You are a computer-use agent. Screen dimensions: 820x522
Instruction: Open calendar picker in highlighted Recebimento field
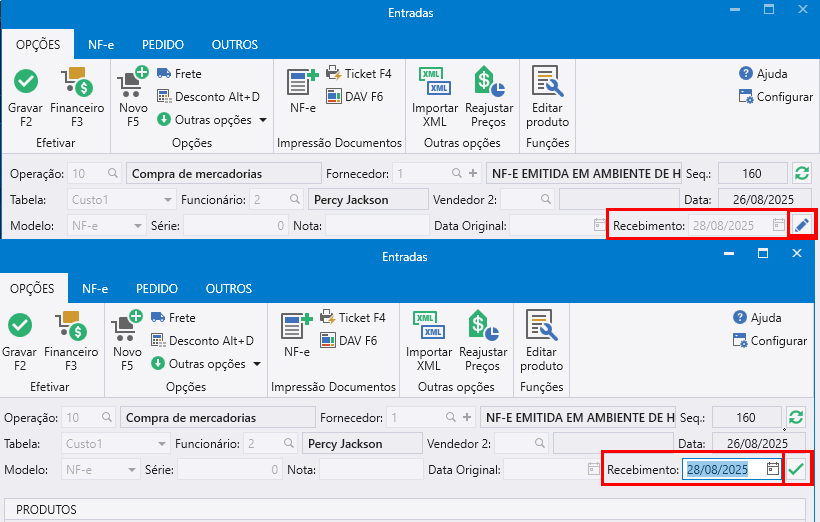pos(772,469)
